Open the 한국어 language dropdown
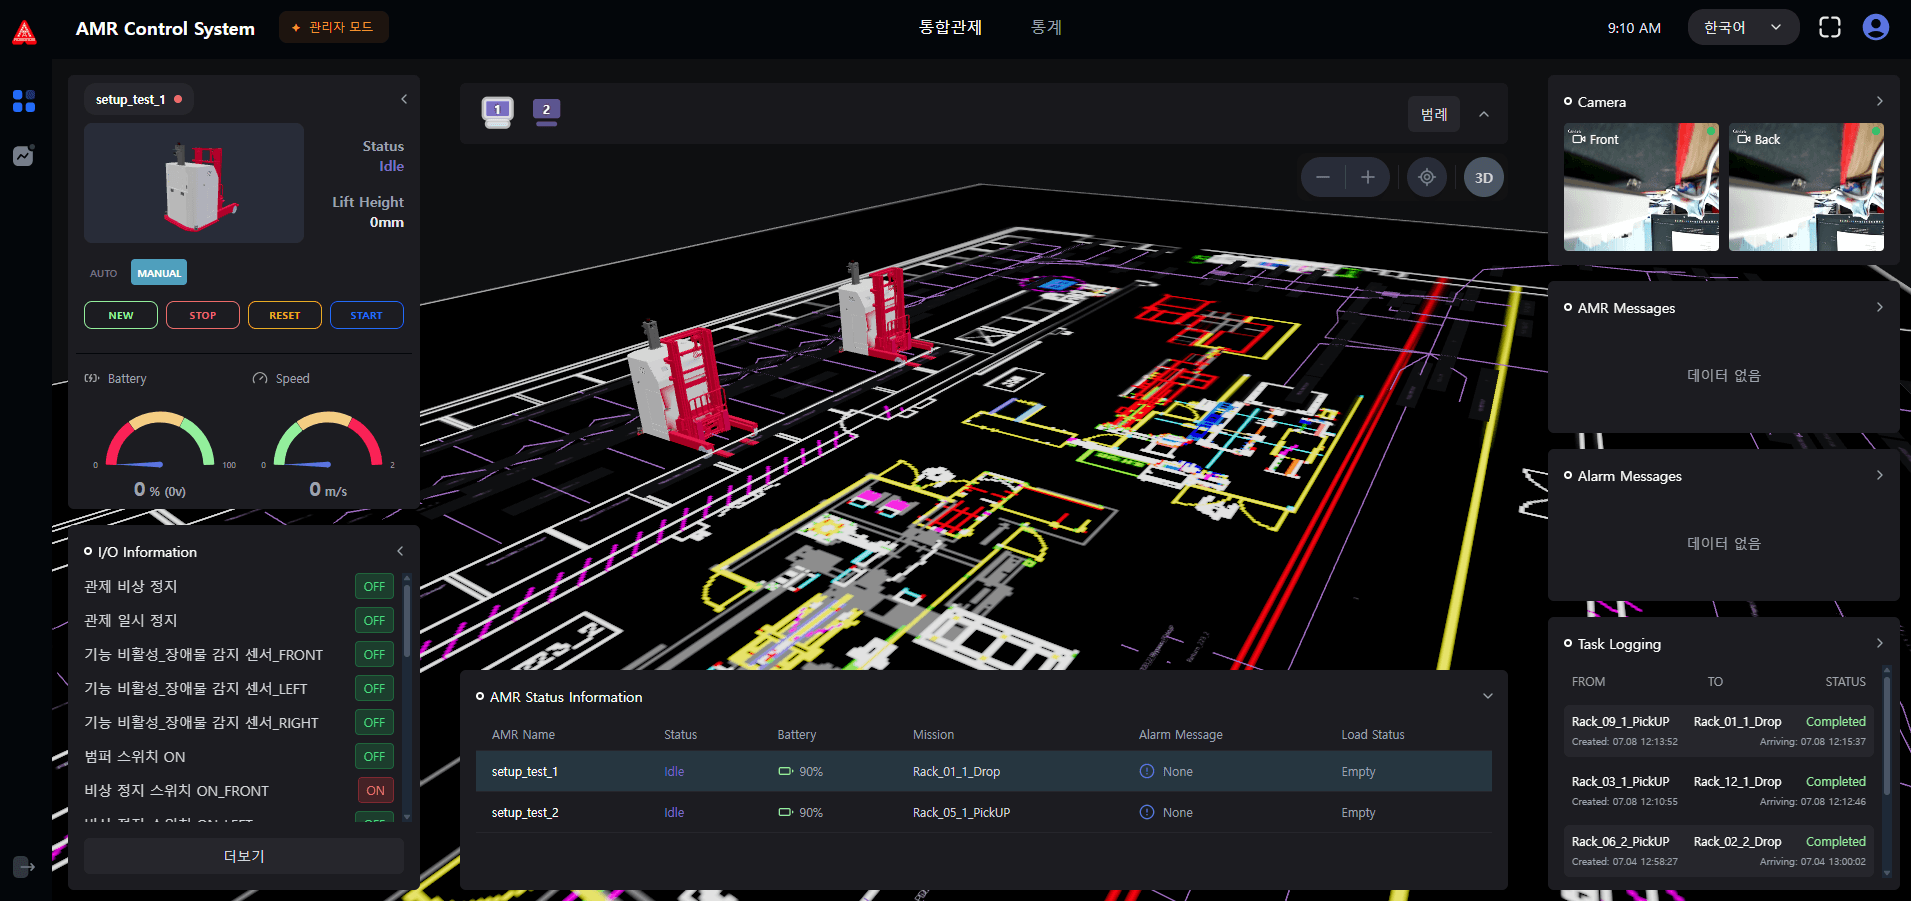The height and width of the screenshot is (901, 1911). point(1742,28)
